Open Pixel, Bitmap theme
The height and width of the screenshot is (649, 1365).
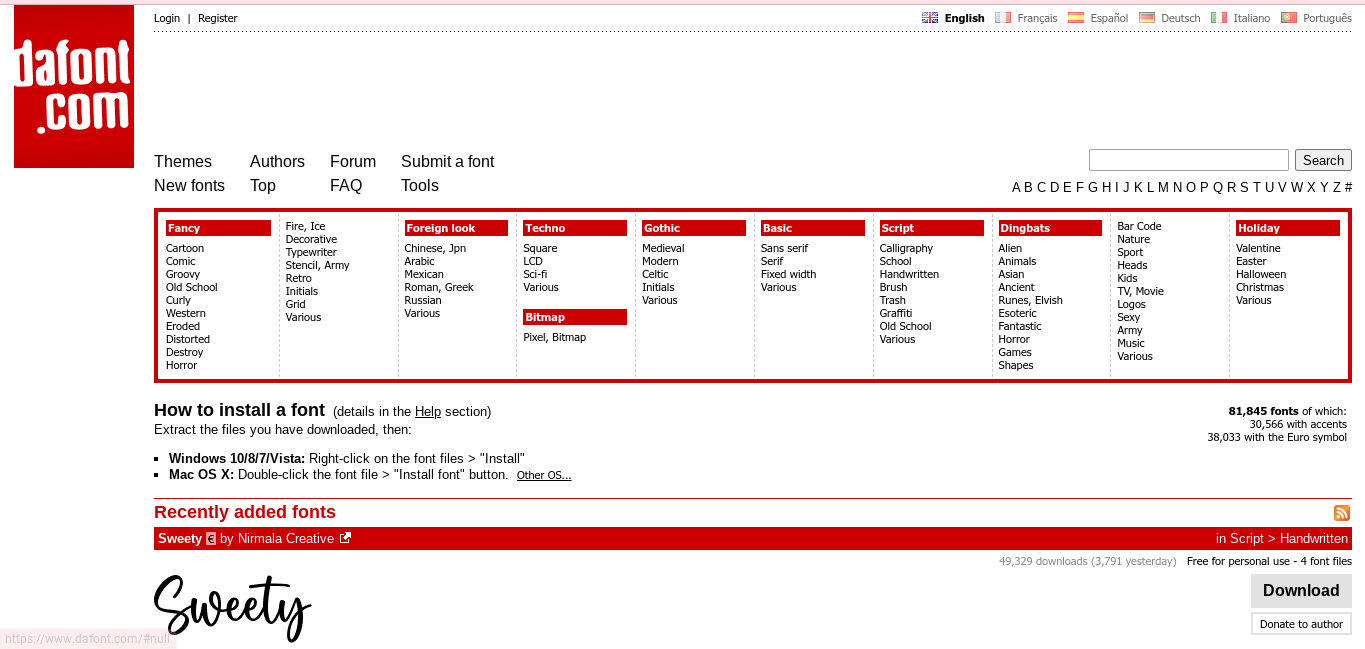[x=555, y=337]
